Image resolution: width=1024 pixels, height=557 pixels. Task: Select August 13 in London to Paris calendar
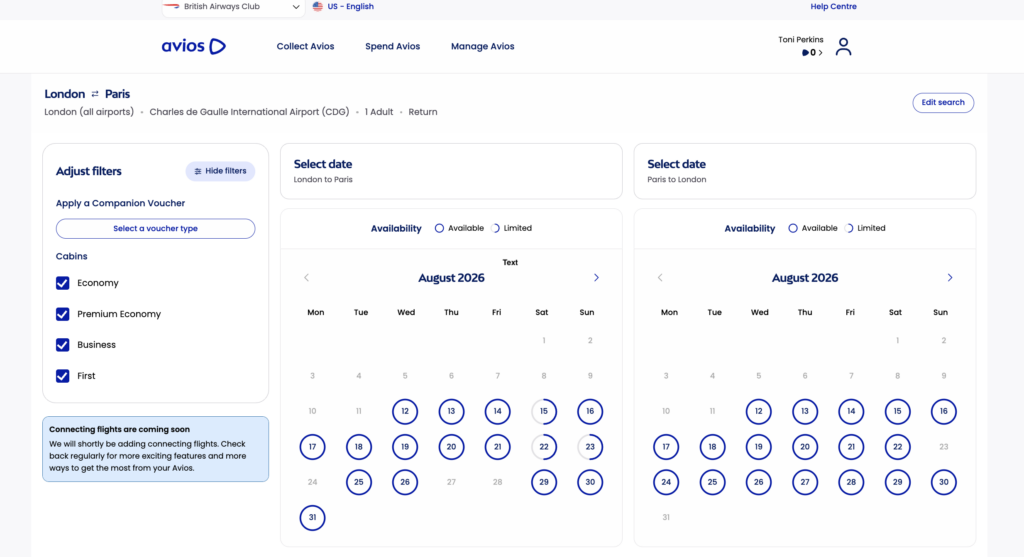pyautogui.click(x=451, y=411)
